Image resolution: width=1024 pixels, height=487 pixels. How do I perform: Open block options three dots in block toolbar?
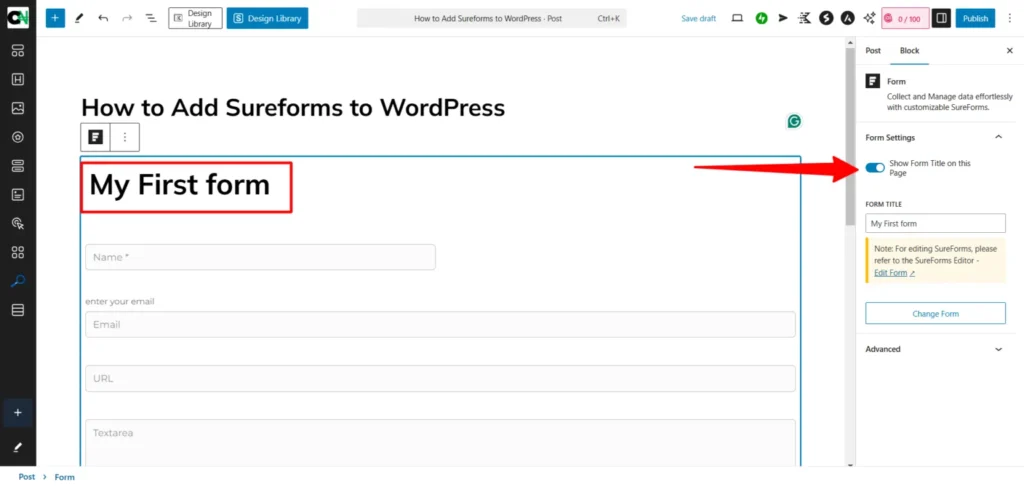[x=125, y=137]
